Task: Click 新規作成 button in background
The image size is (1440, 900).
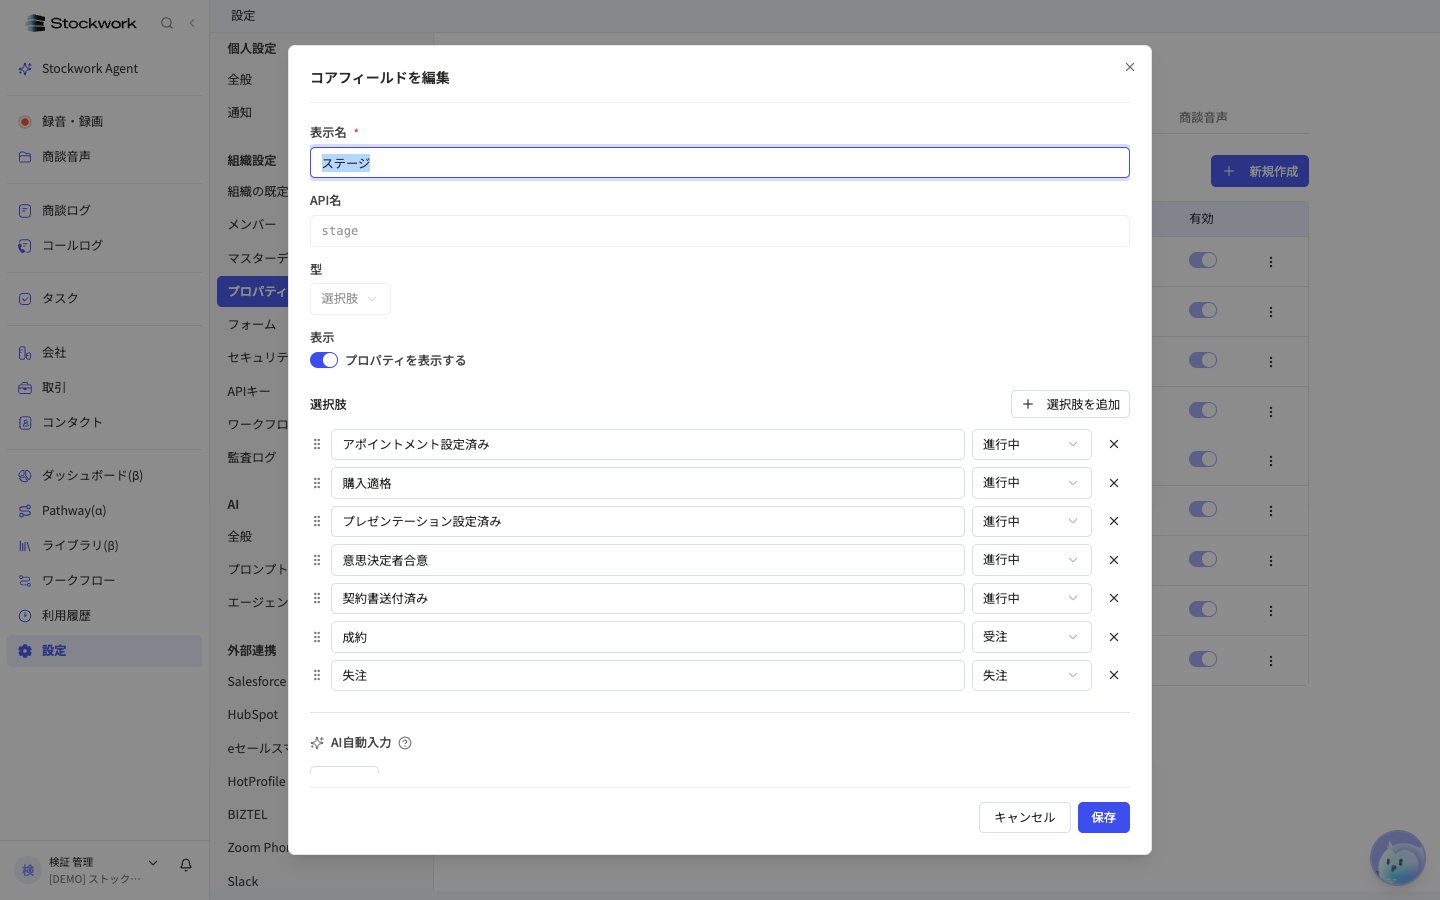Action: tap(1260, 171)
